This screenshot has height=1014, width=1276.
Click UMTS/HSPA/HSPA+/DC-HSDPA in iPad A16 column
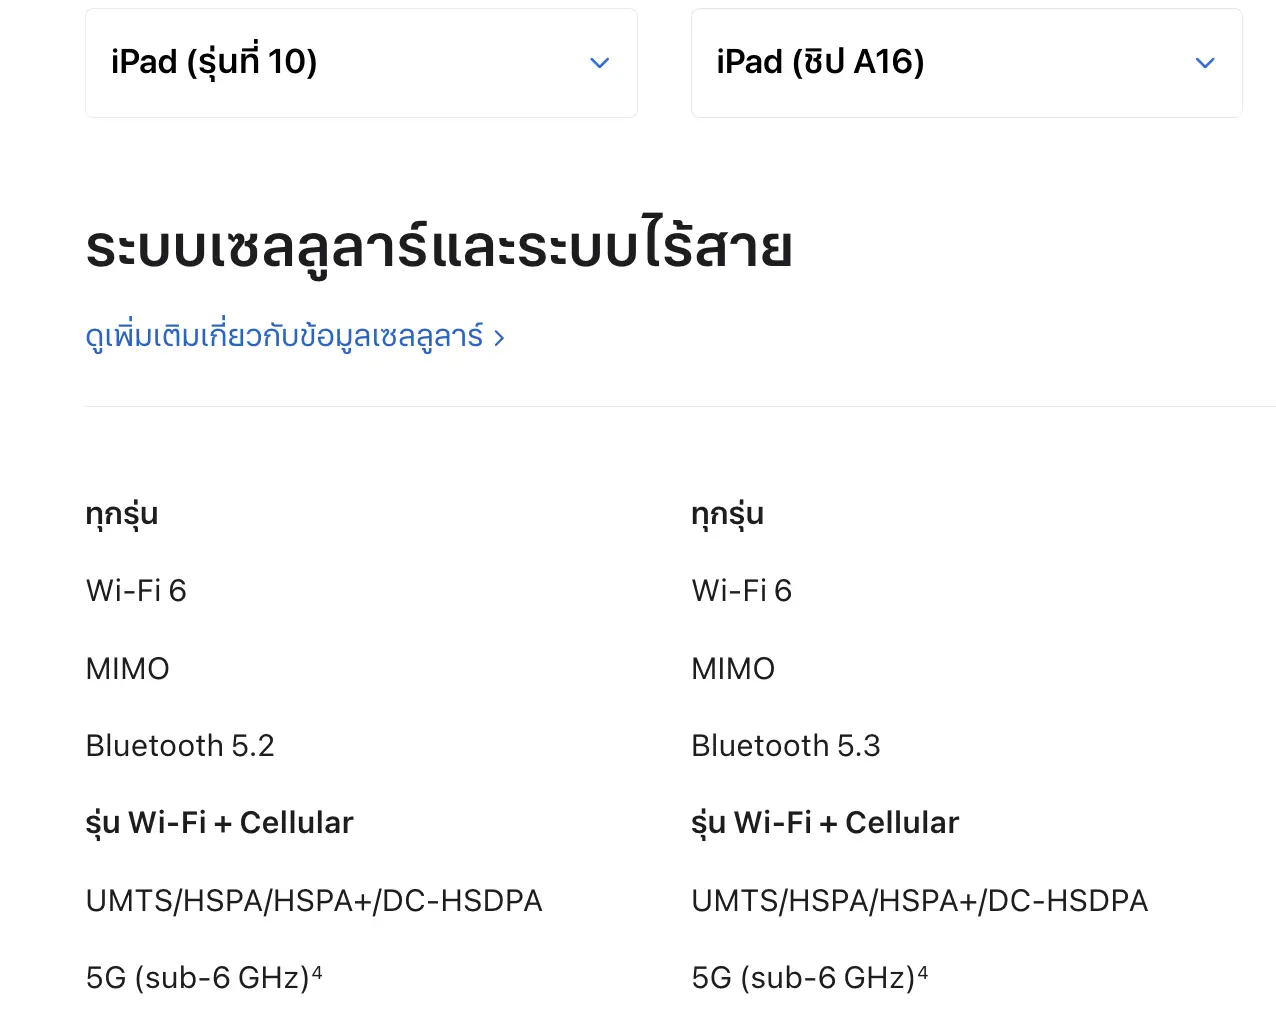[920, 901]
